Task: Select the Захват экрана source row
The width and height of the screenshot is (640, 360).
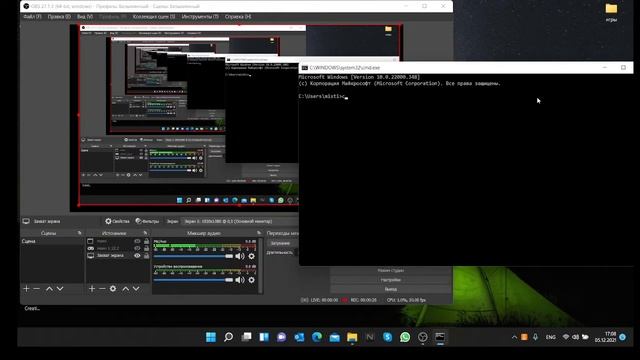Action: click(118, 256)
